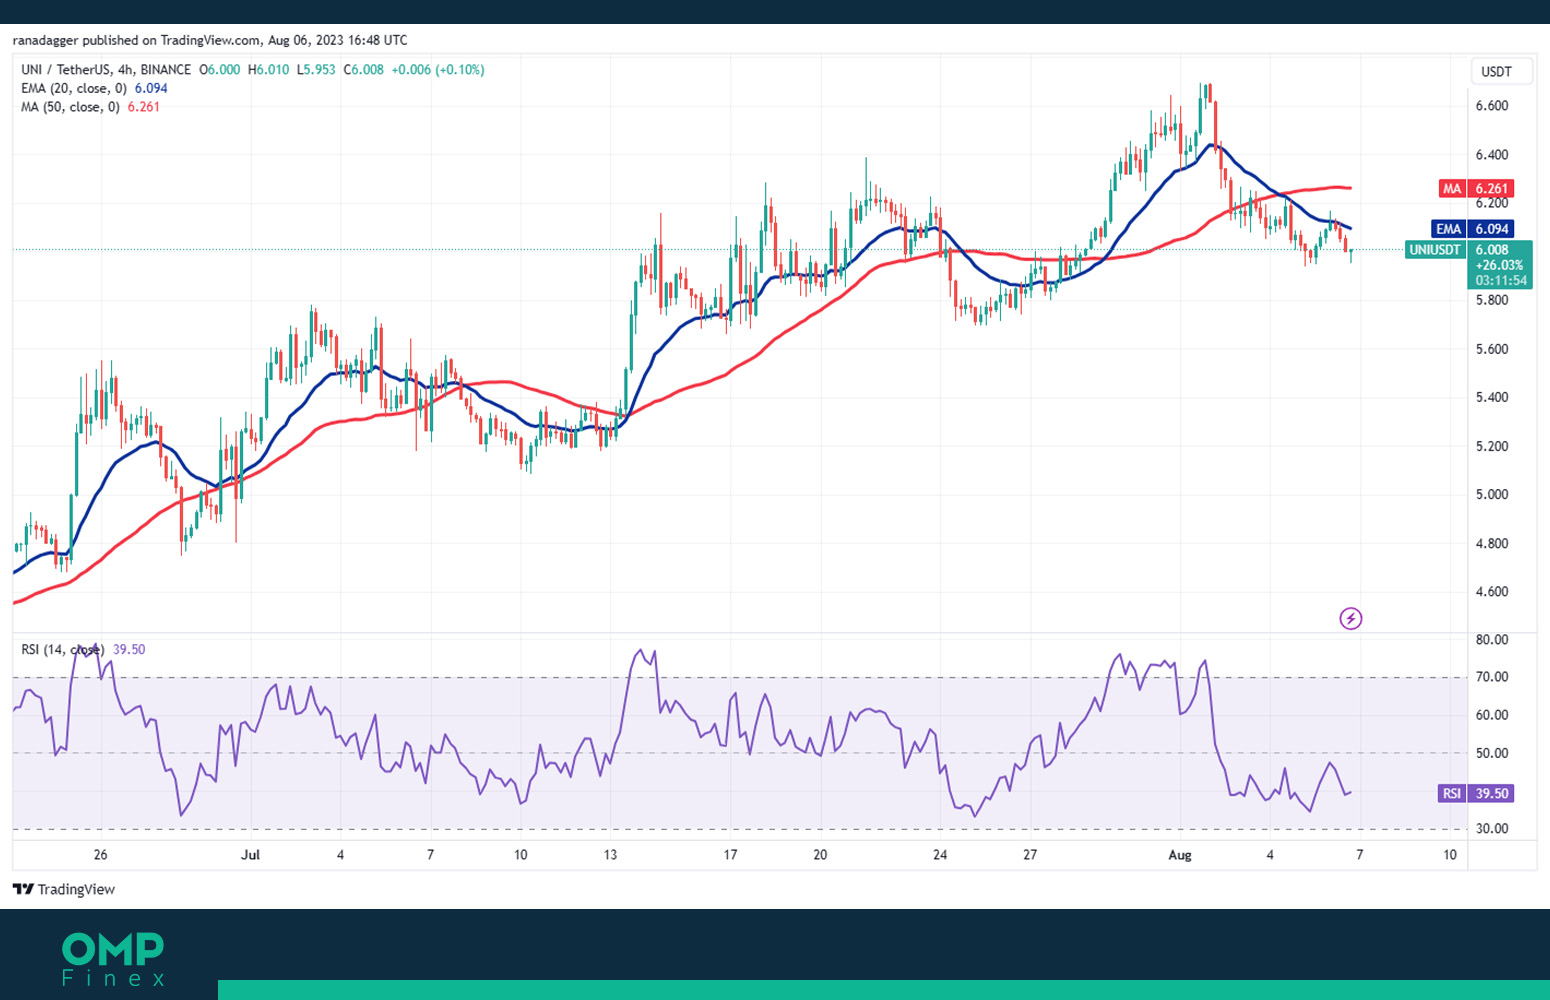
Task: Click the 13 date on time axis
Action: (610, 855)
